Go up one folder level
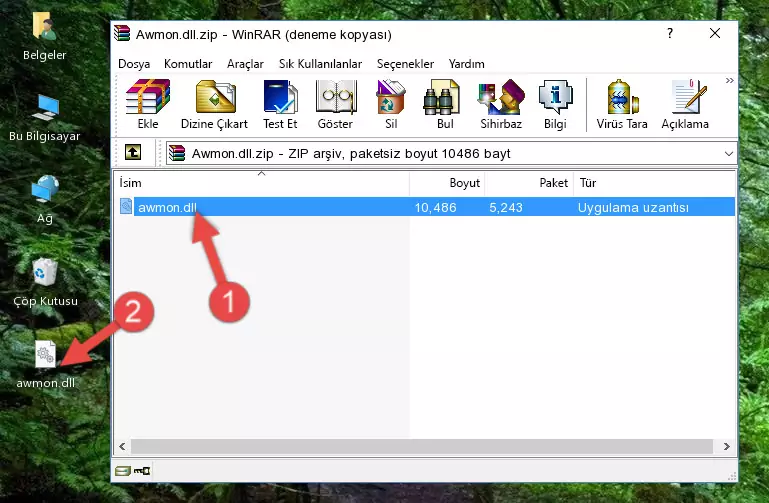Image resolution: width=769 pixels, height=503 pixels. [x=133, y=152]
